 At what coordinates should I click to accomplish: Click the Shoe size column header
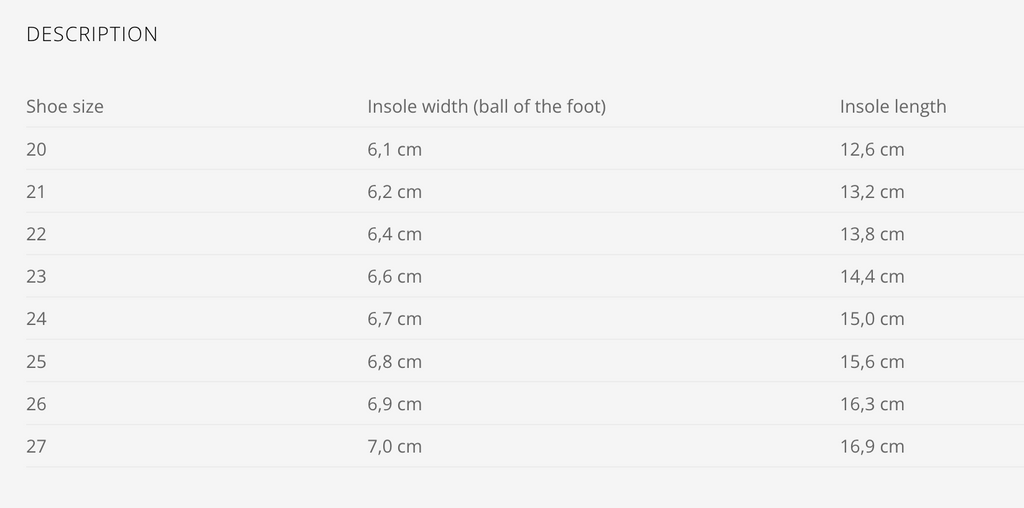point(64,106)
